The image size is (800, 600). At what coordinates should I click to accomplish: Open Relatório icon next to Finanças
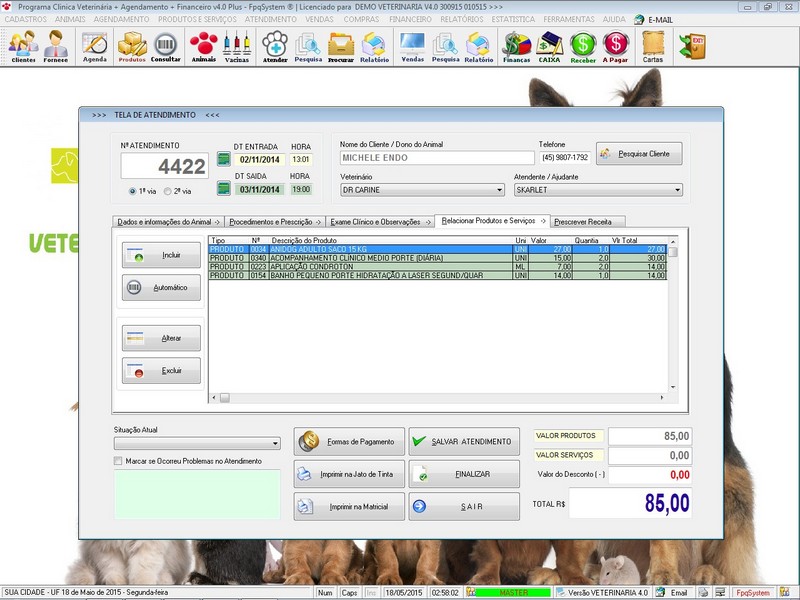479,46
